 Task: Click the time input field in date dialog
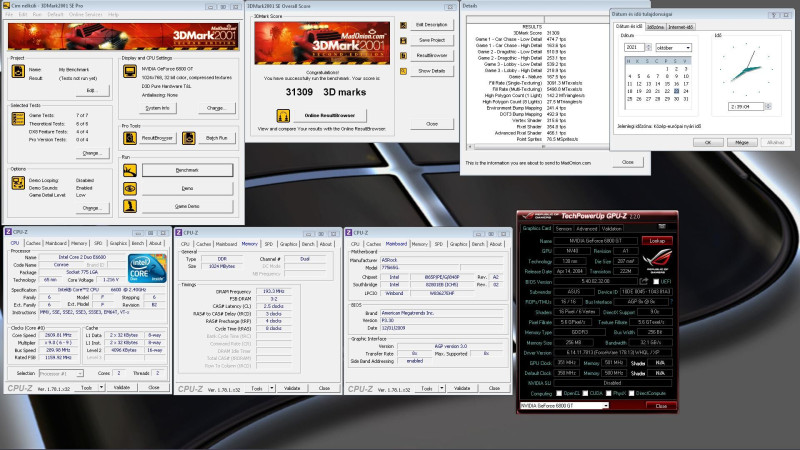746,107
